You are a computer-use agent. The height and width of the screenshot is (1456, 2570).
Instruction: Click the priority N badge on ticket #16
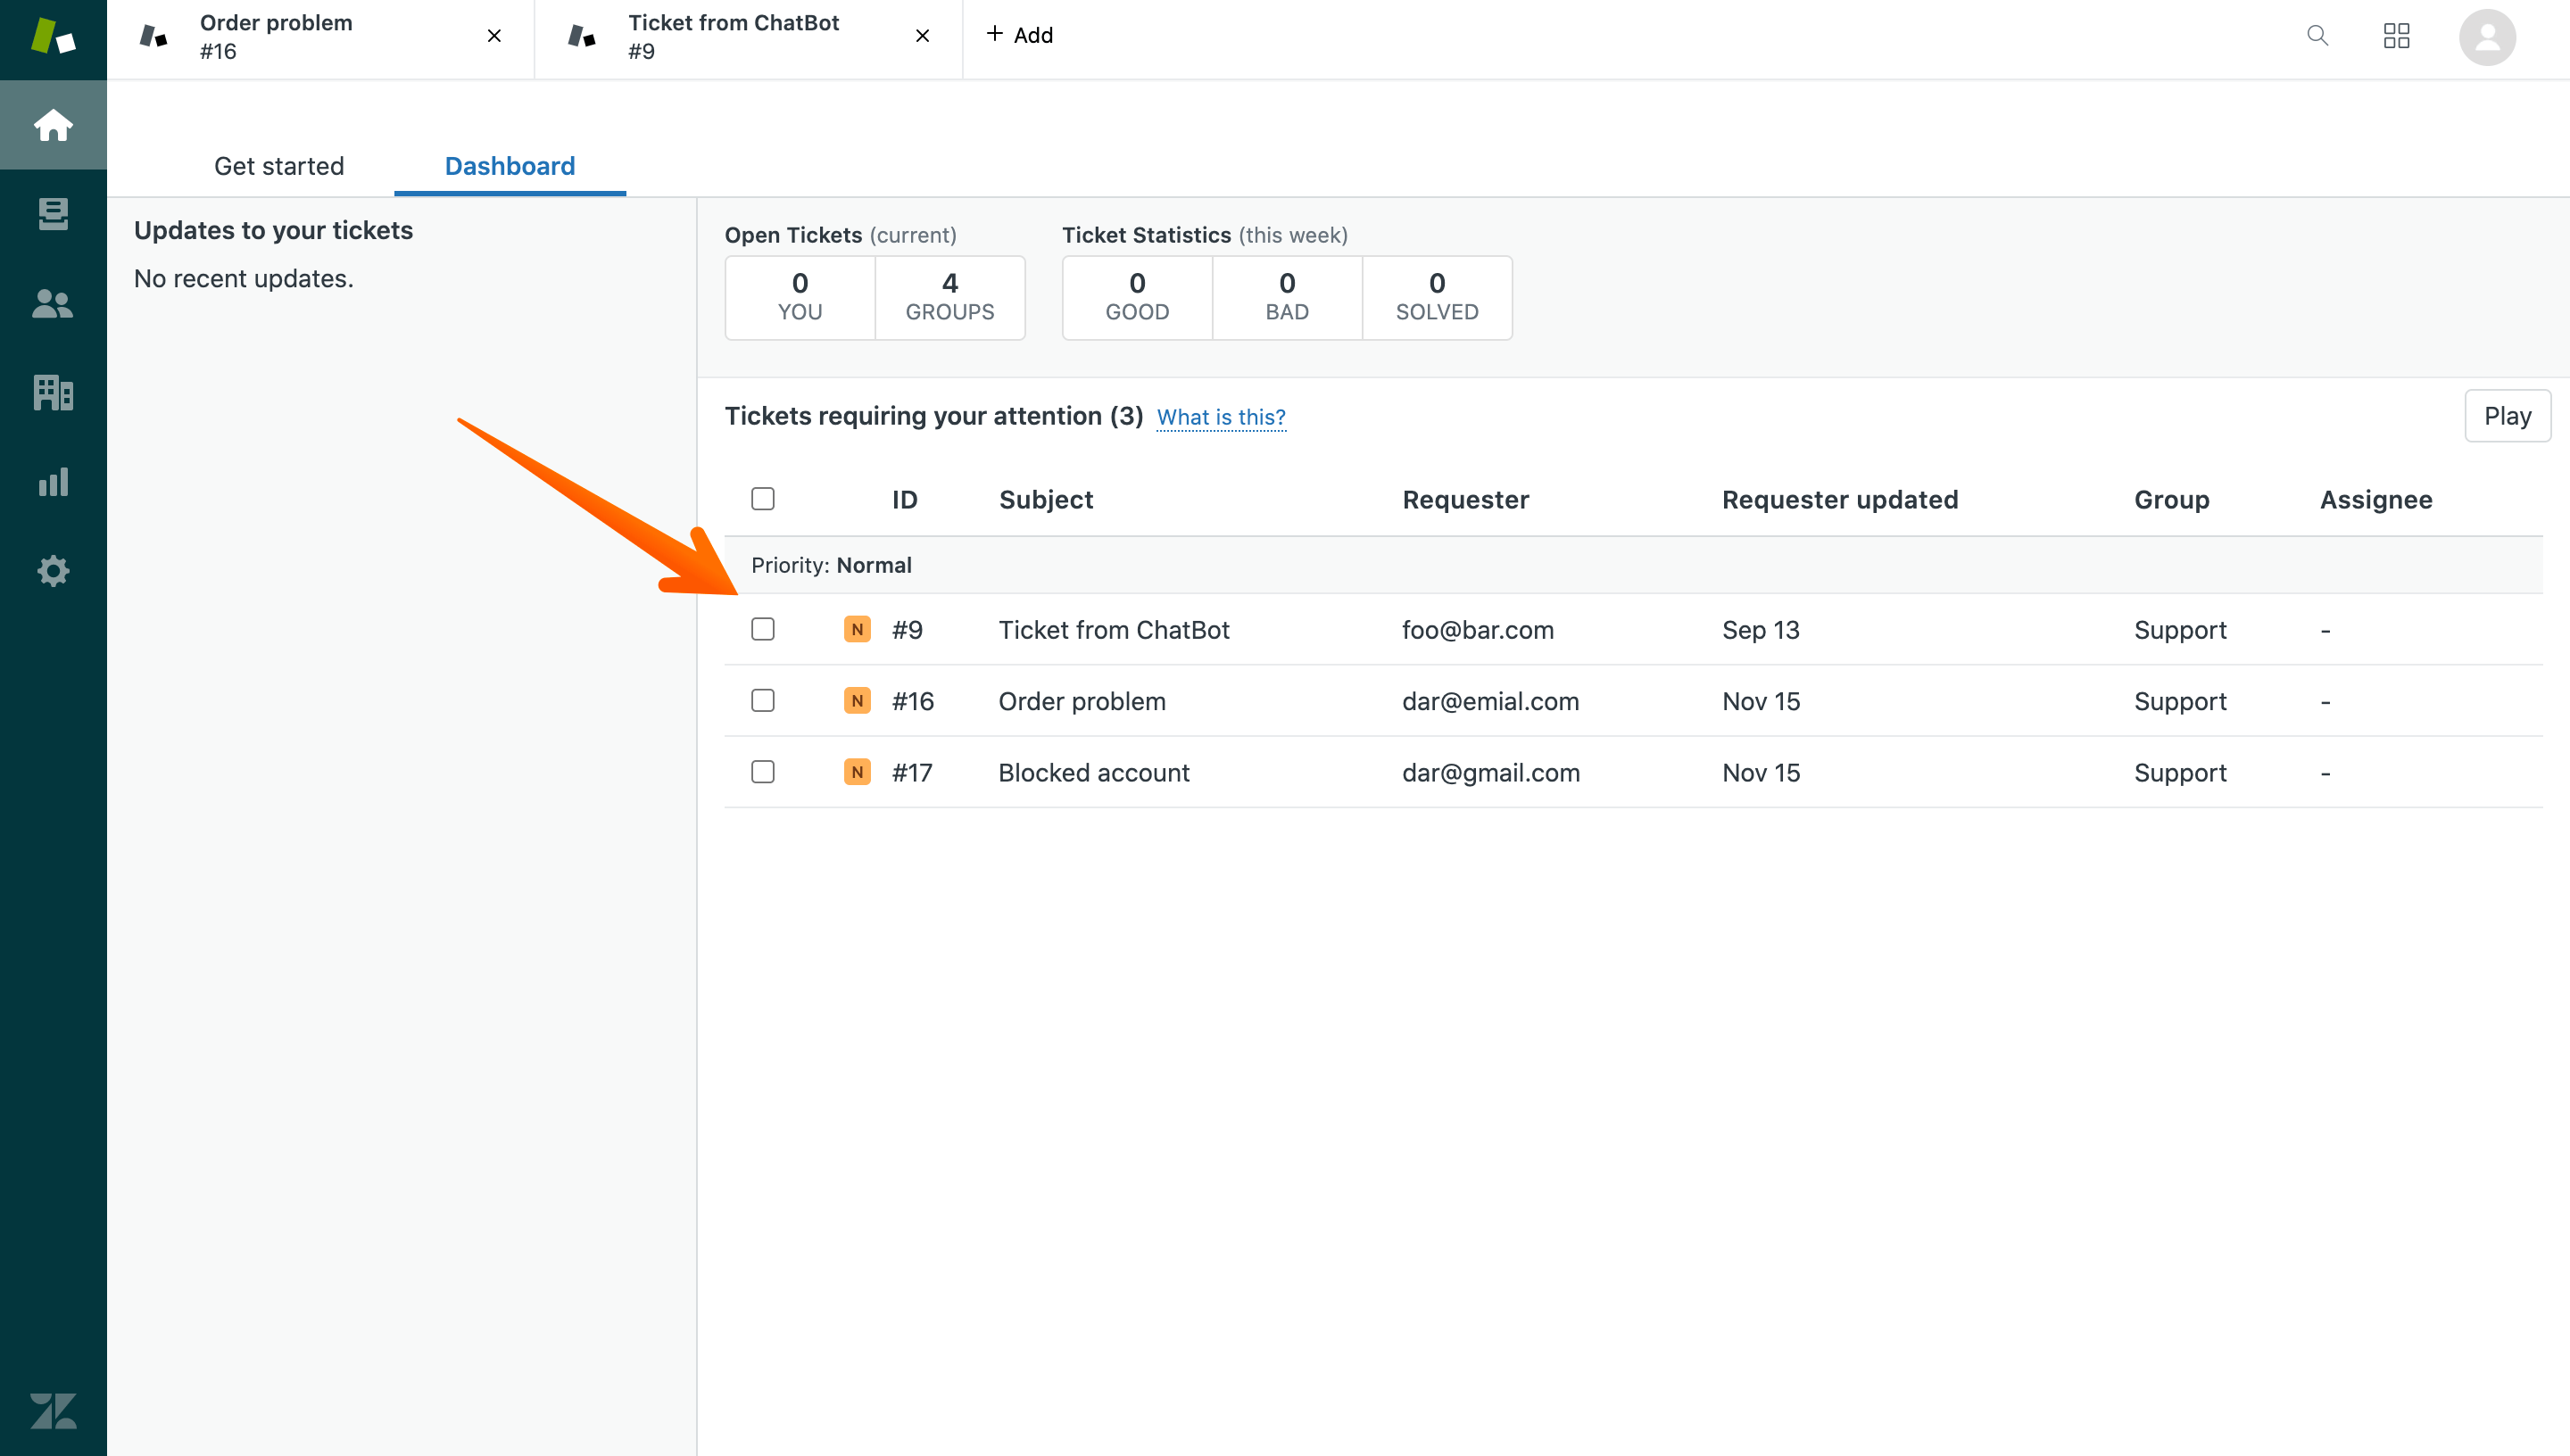(x=857, y=700)
